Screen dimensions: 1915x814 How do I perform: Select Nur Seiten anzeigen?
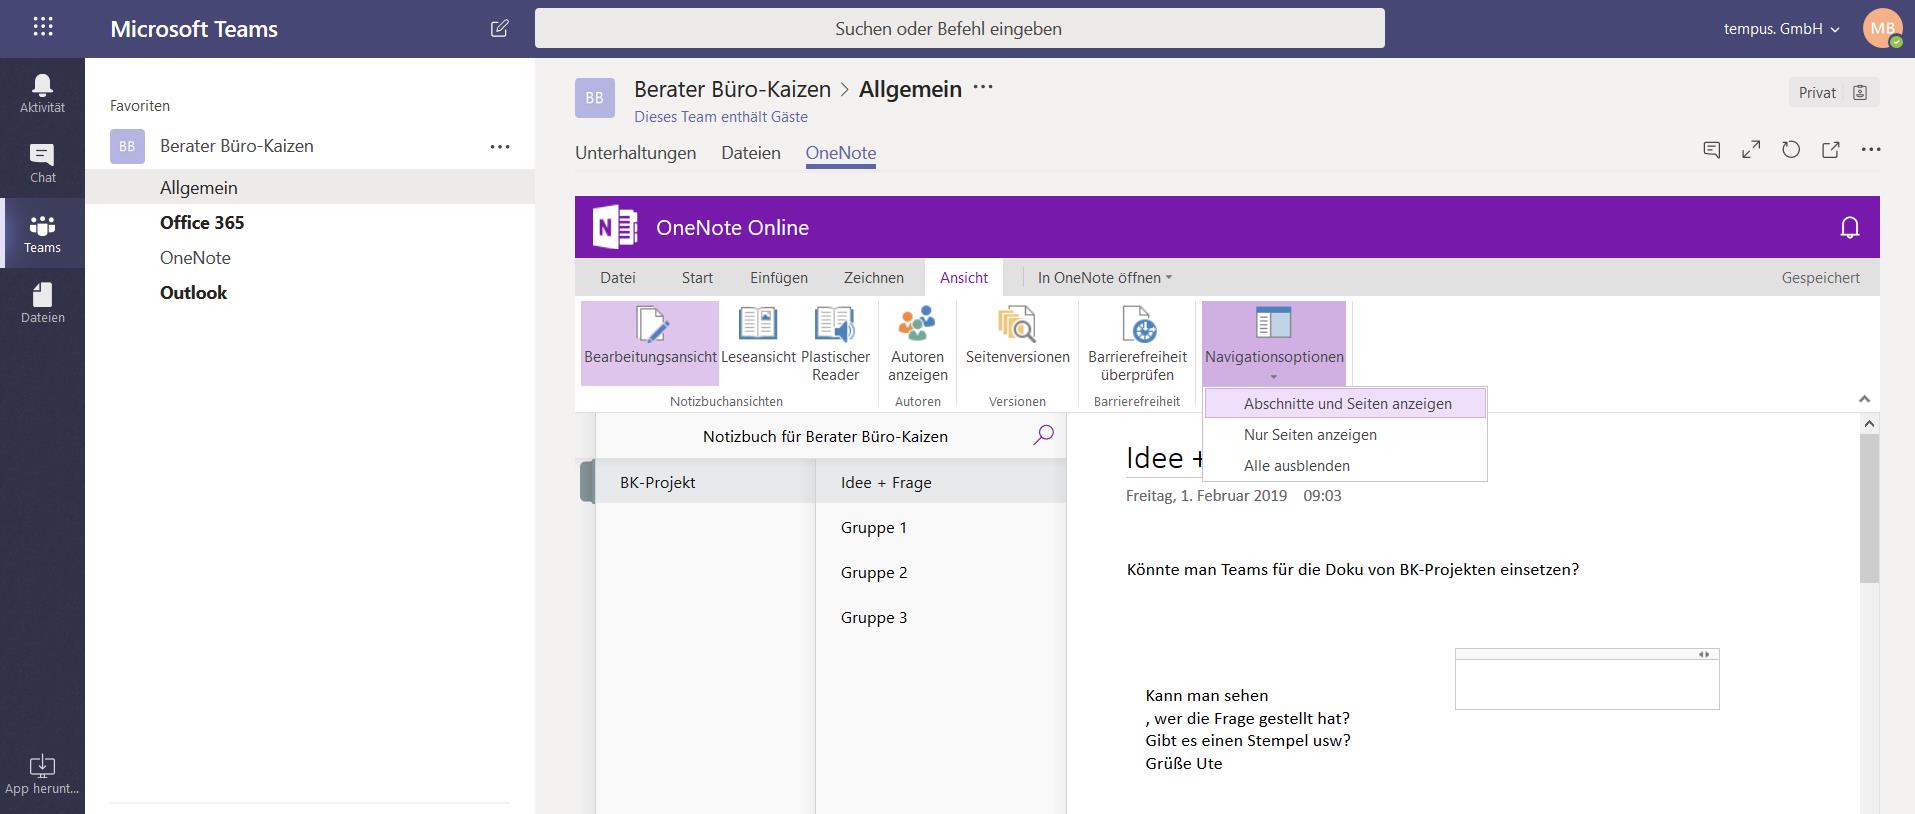click(1346, 435)
